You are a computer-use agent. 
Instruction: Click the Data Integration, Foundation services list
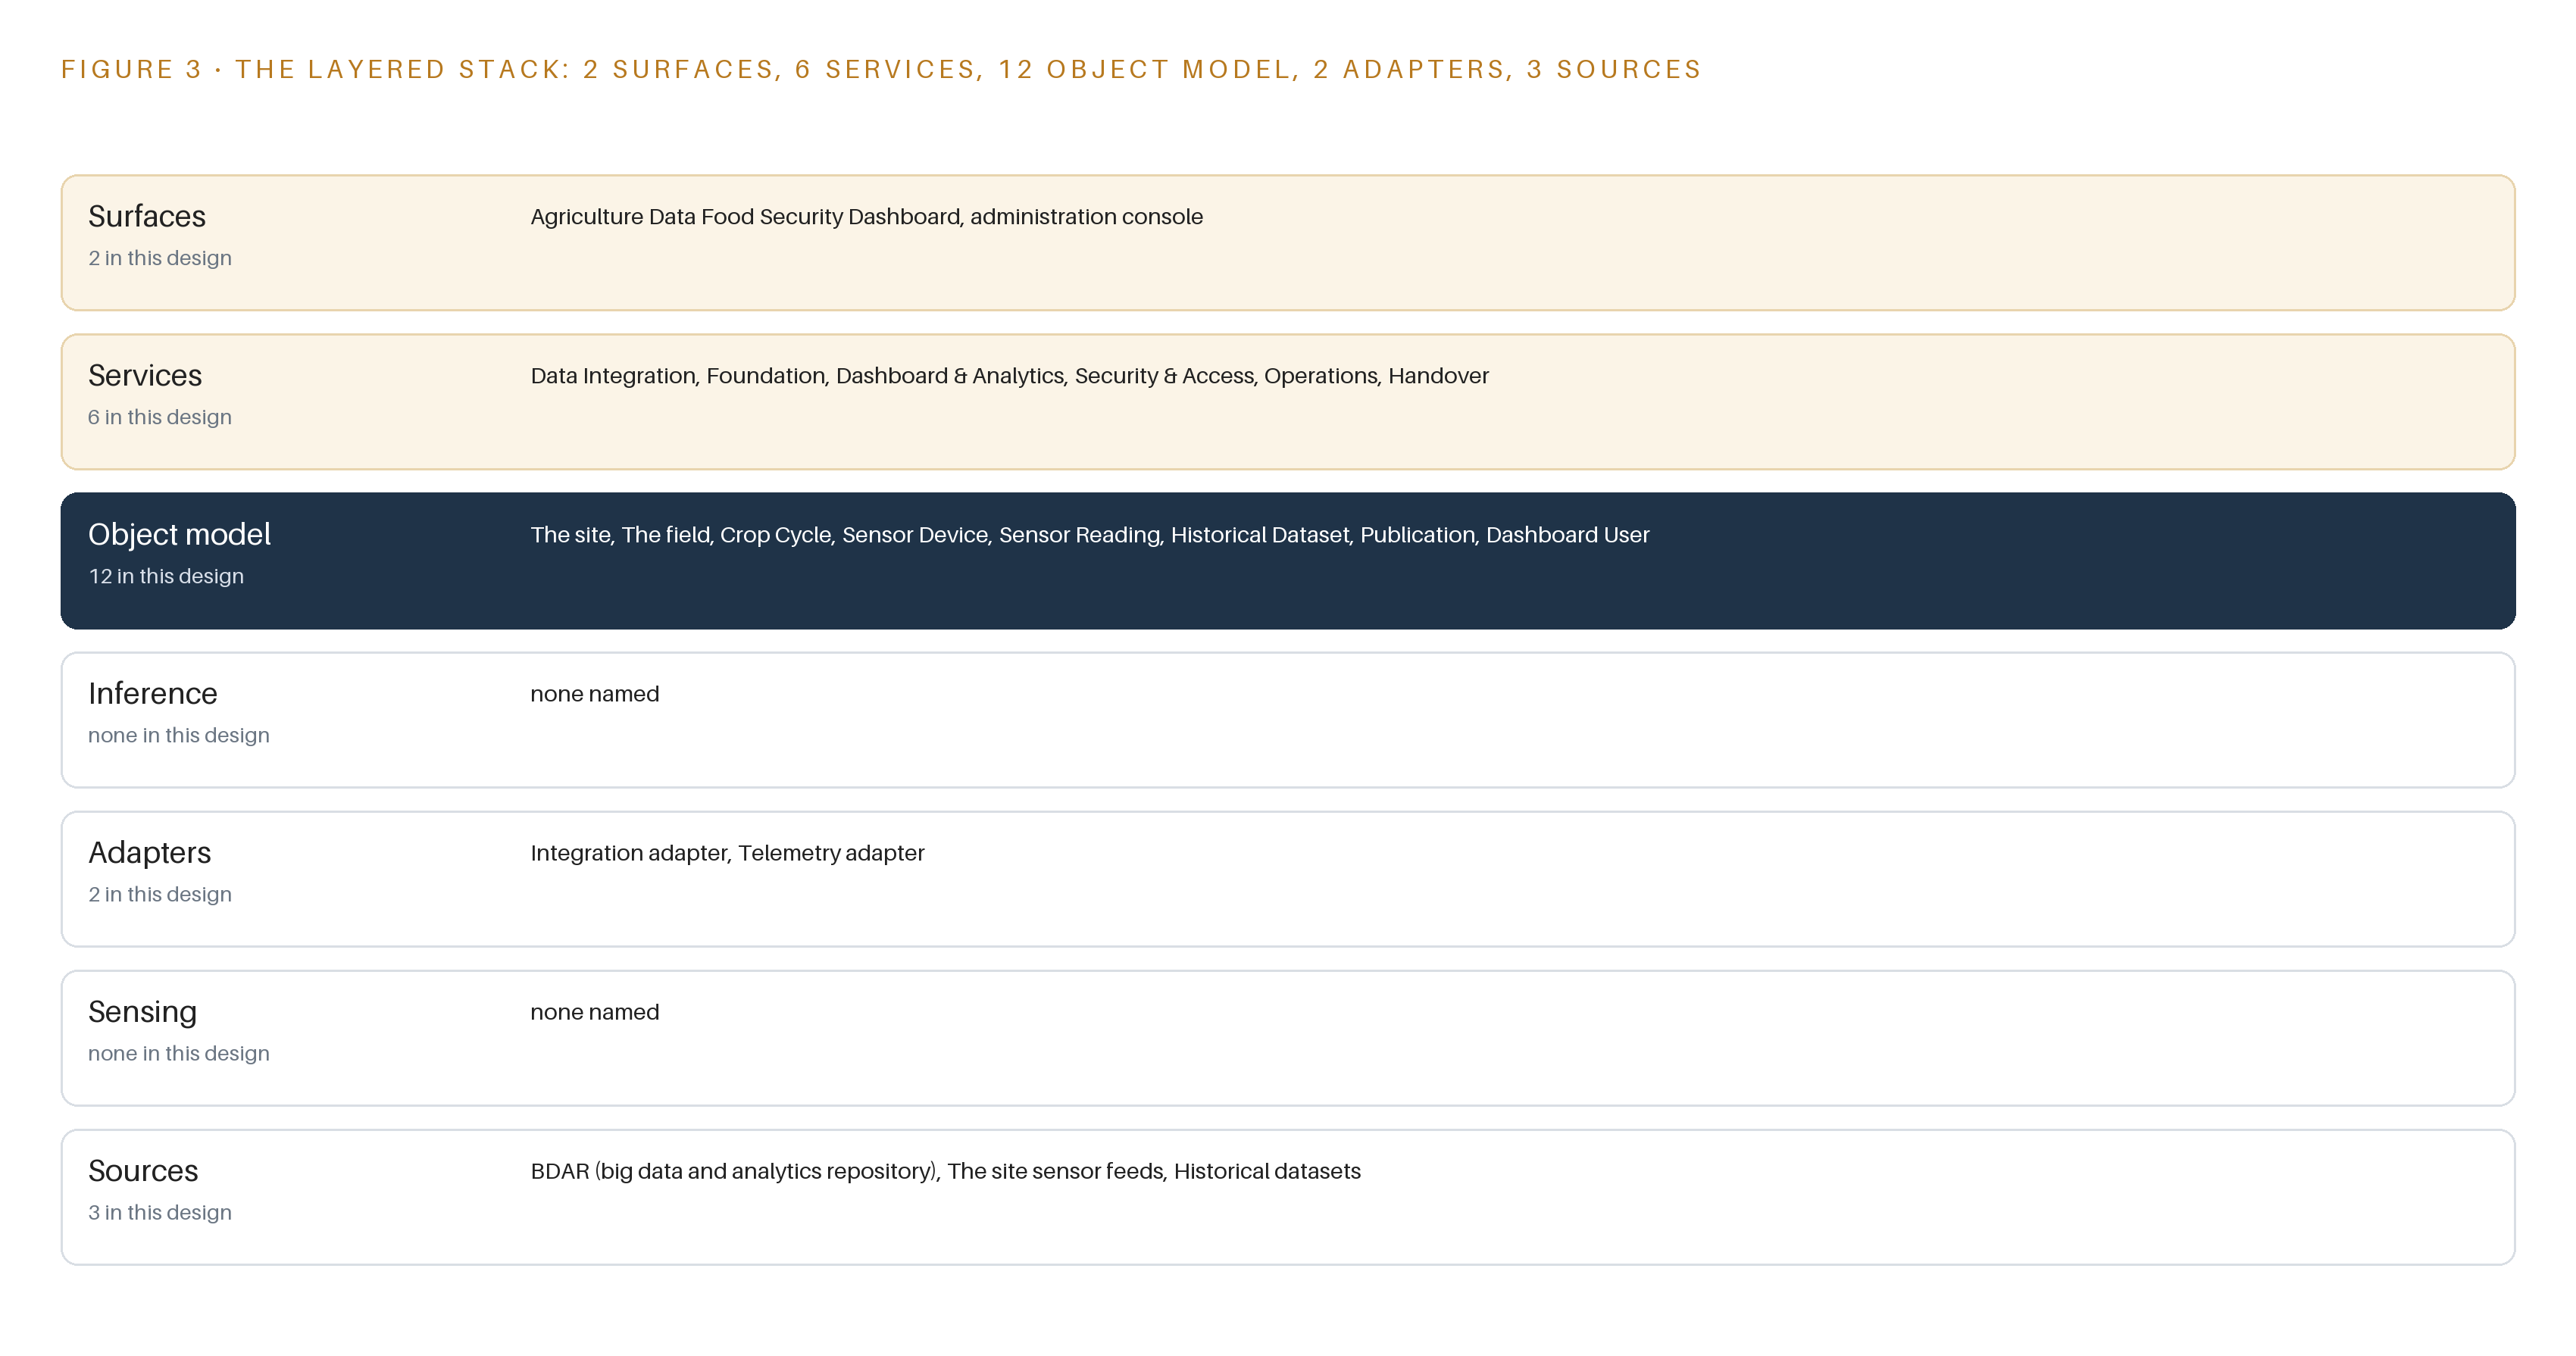tap(1009, 376)
